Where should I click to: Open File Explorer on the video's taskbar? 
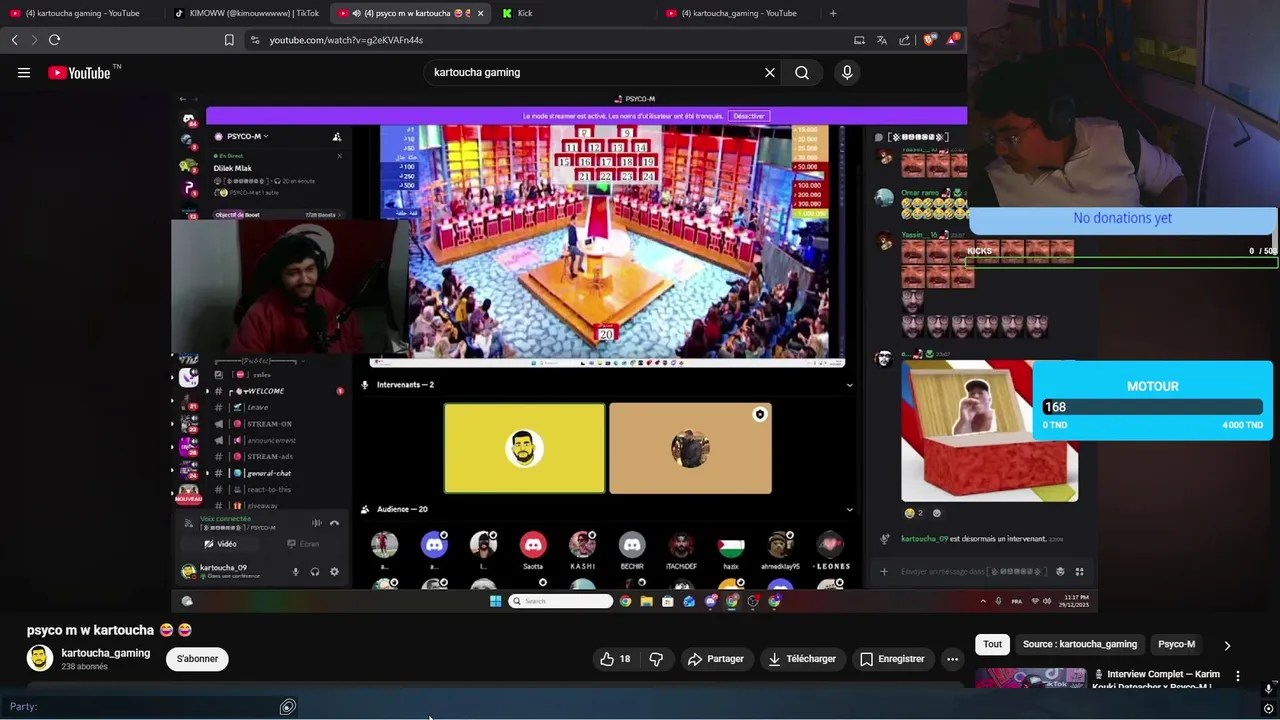tap(646, 601)
